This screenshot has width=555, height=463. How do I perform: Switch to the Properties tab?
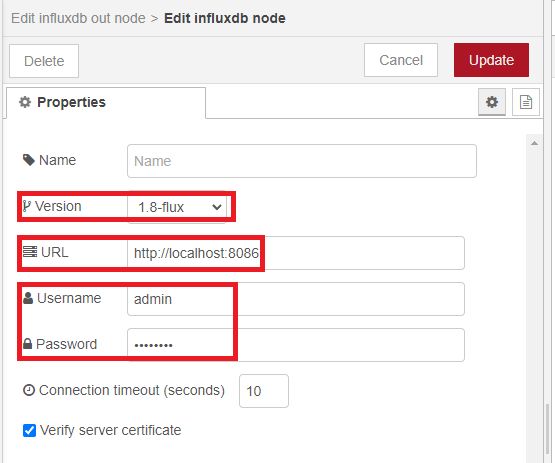click(106, 102)
